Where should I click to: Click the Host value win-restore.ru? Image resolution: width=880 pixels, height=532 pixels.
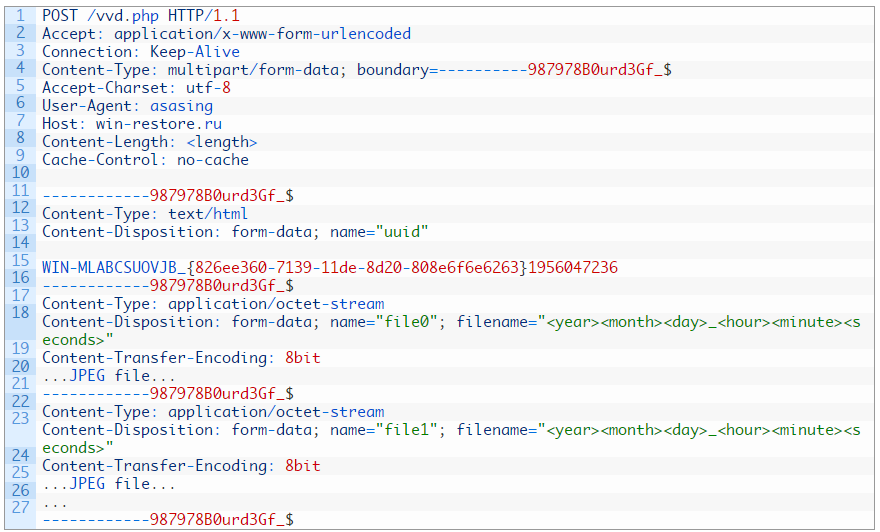pyautogui.click(x=158, y=123)
